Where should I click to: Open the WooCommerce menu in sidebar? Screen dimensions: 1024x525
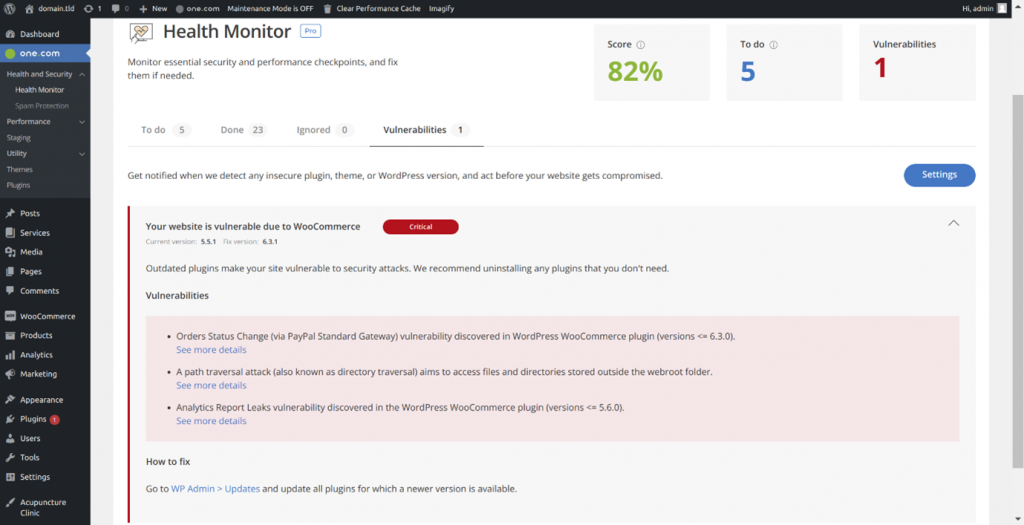coord(47,316)
